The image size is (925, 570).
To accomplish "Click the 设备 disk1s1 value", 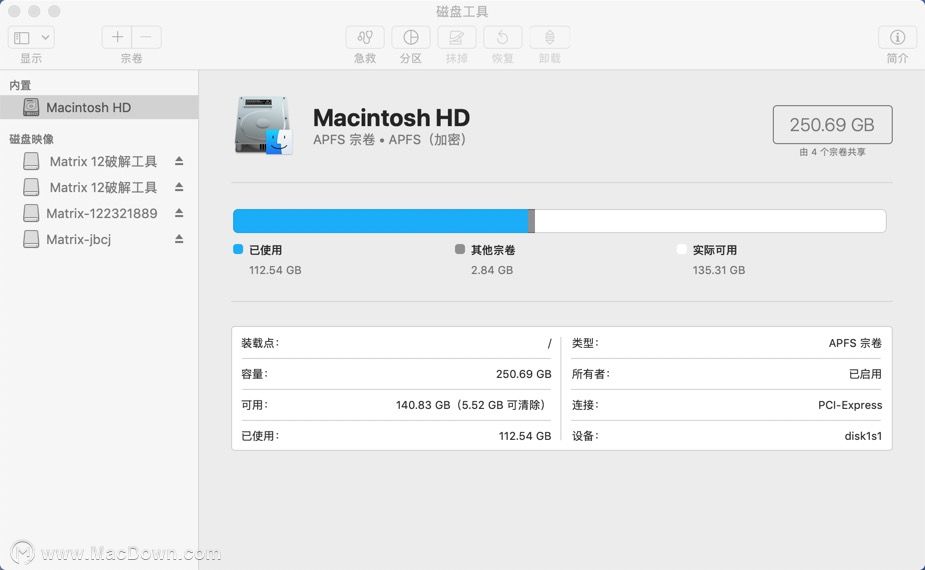I will click(x=863, y=436).
